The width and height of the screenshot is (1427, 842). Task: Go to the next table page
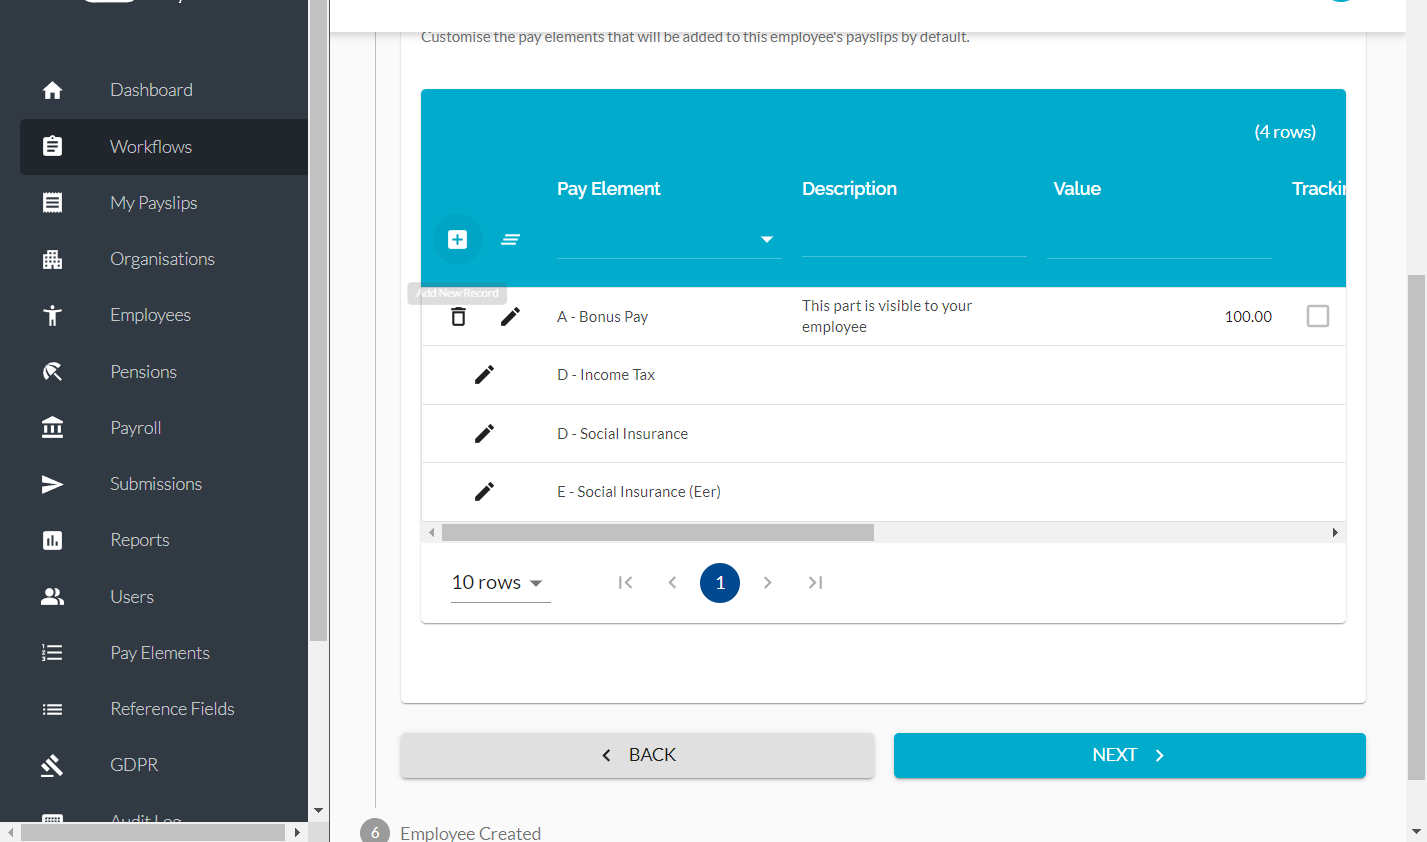tap(767, 583)
